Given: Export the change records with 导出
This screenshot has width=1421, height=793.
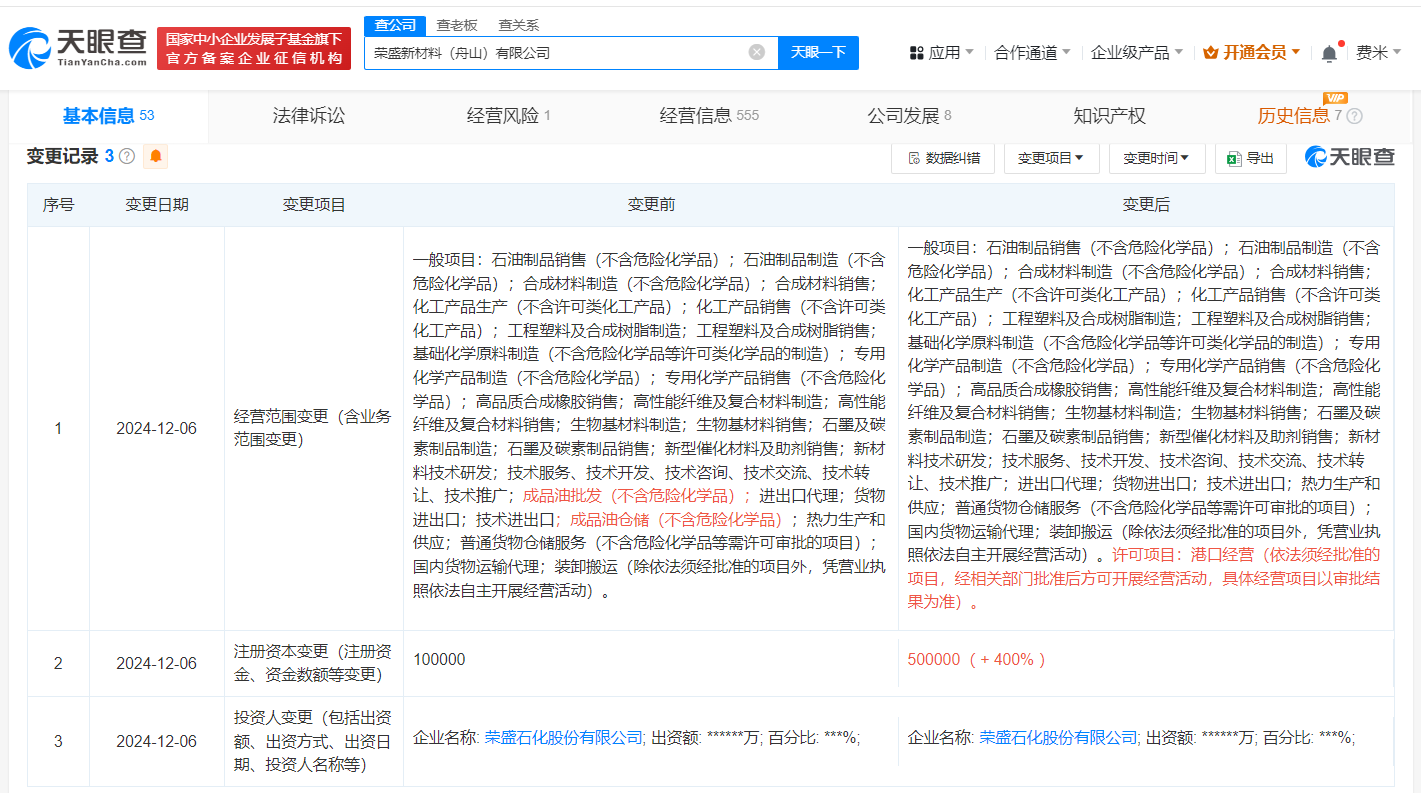Looking at the screenshot, I should pos(1250,158).
